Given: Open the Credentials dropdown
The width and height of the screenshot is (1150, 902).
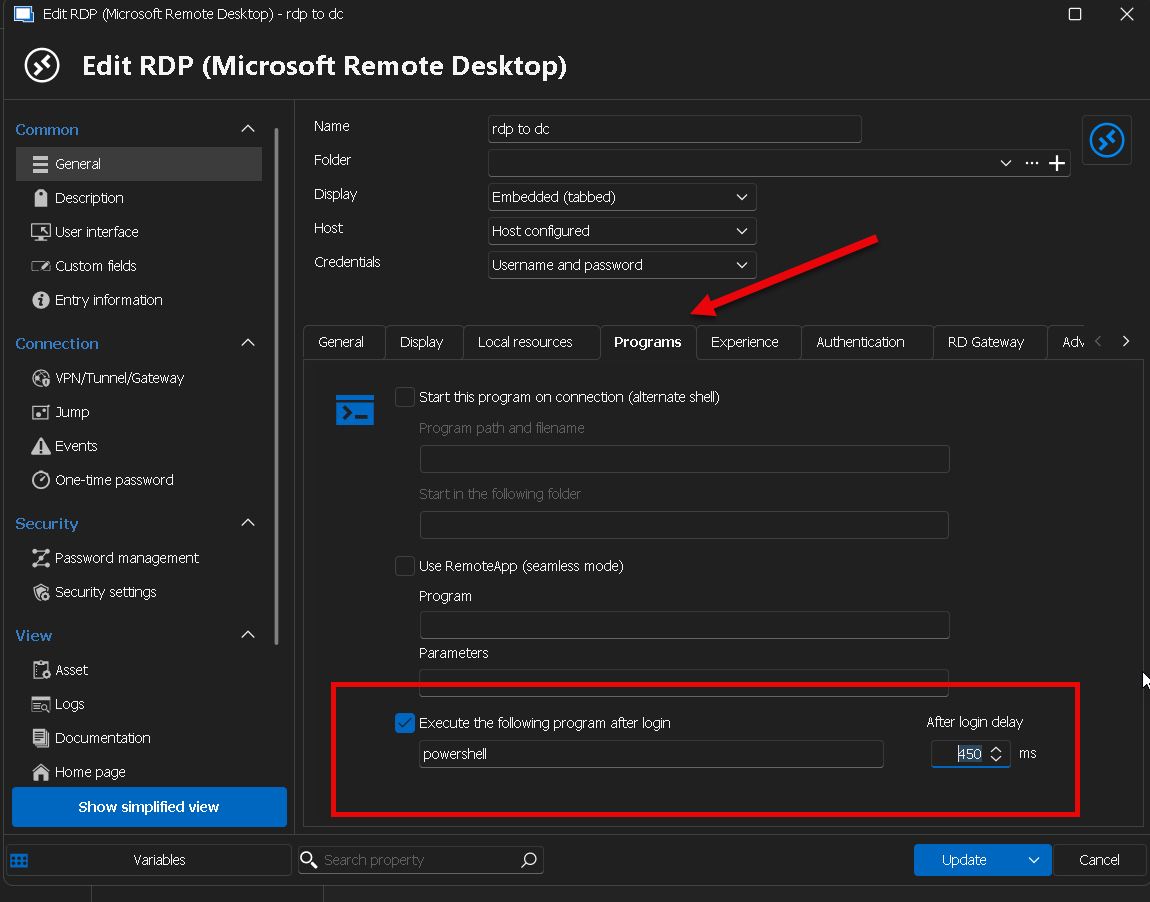Looking at the screenshot, I should [622, 265].
